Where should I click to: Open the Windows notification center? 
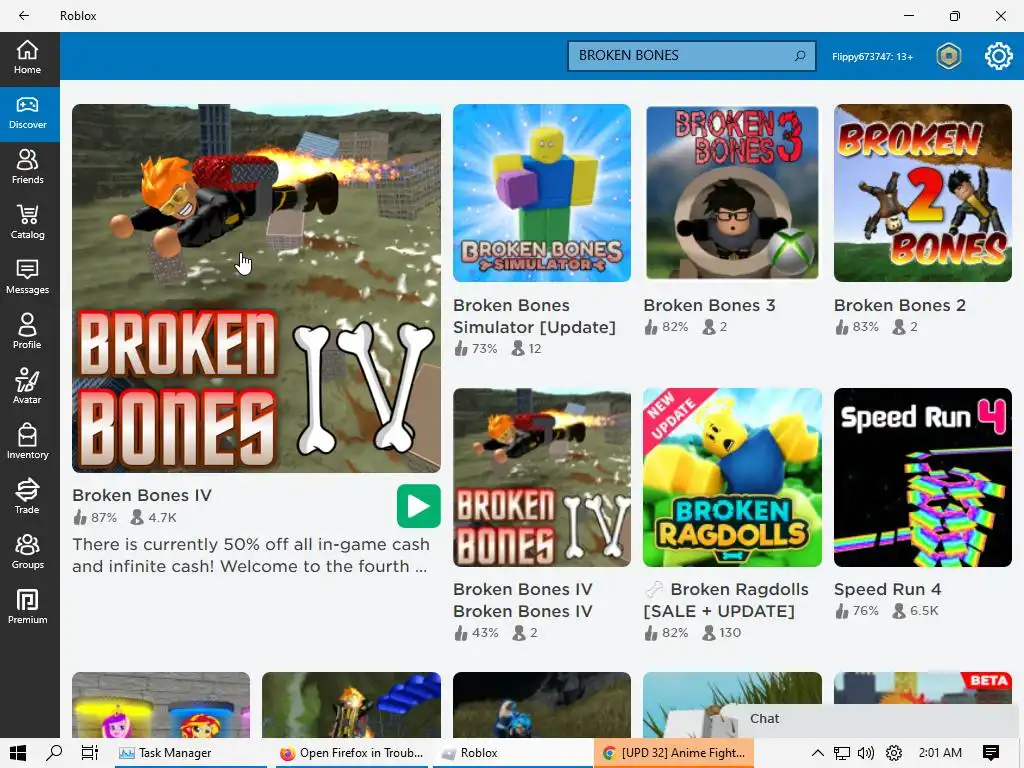coord(991,753)
